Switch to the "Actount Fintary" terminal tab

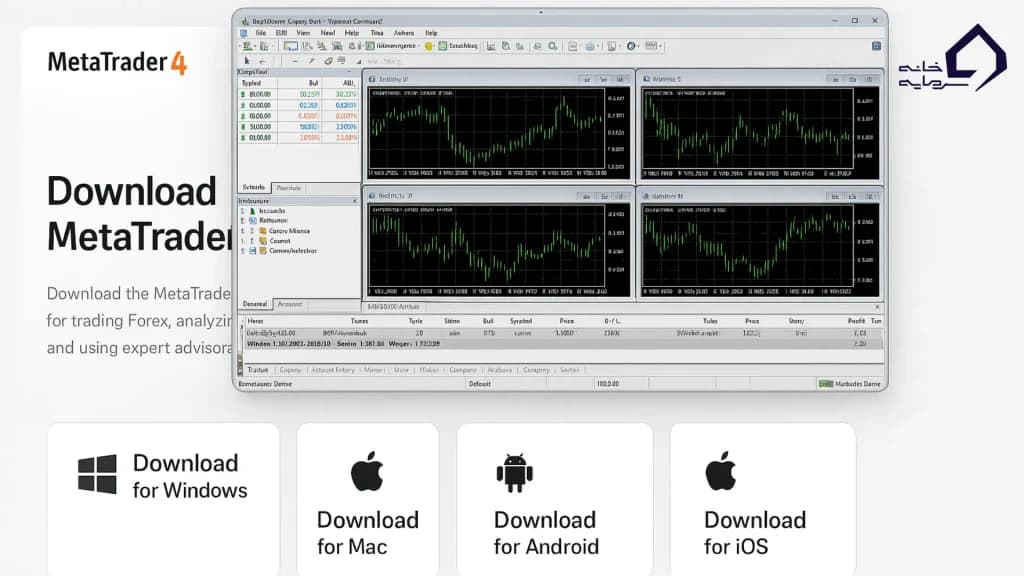tap(333, 370)
